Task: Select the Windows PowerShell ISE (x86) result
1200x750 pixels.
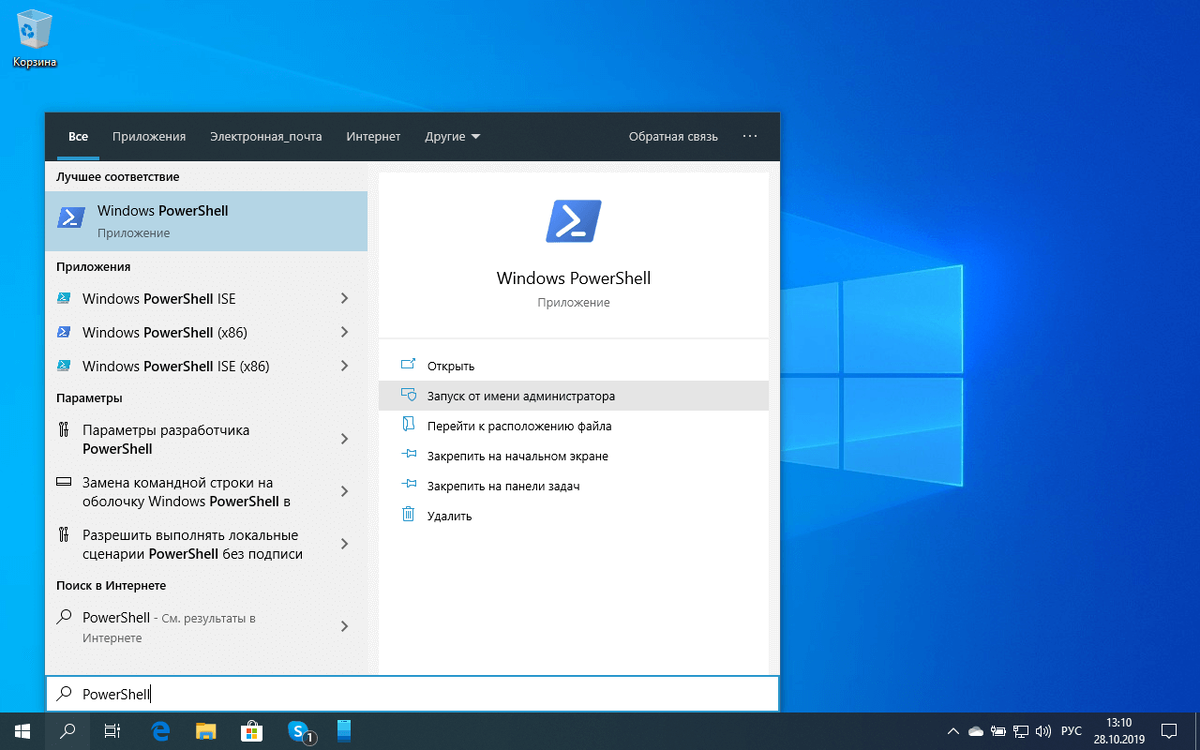Action: click(x=191, y=366)
